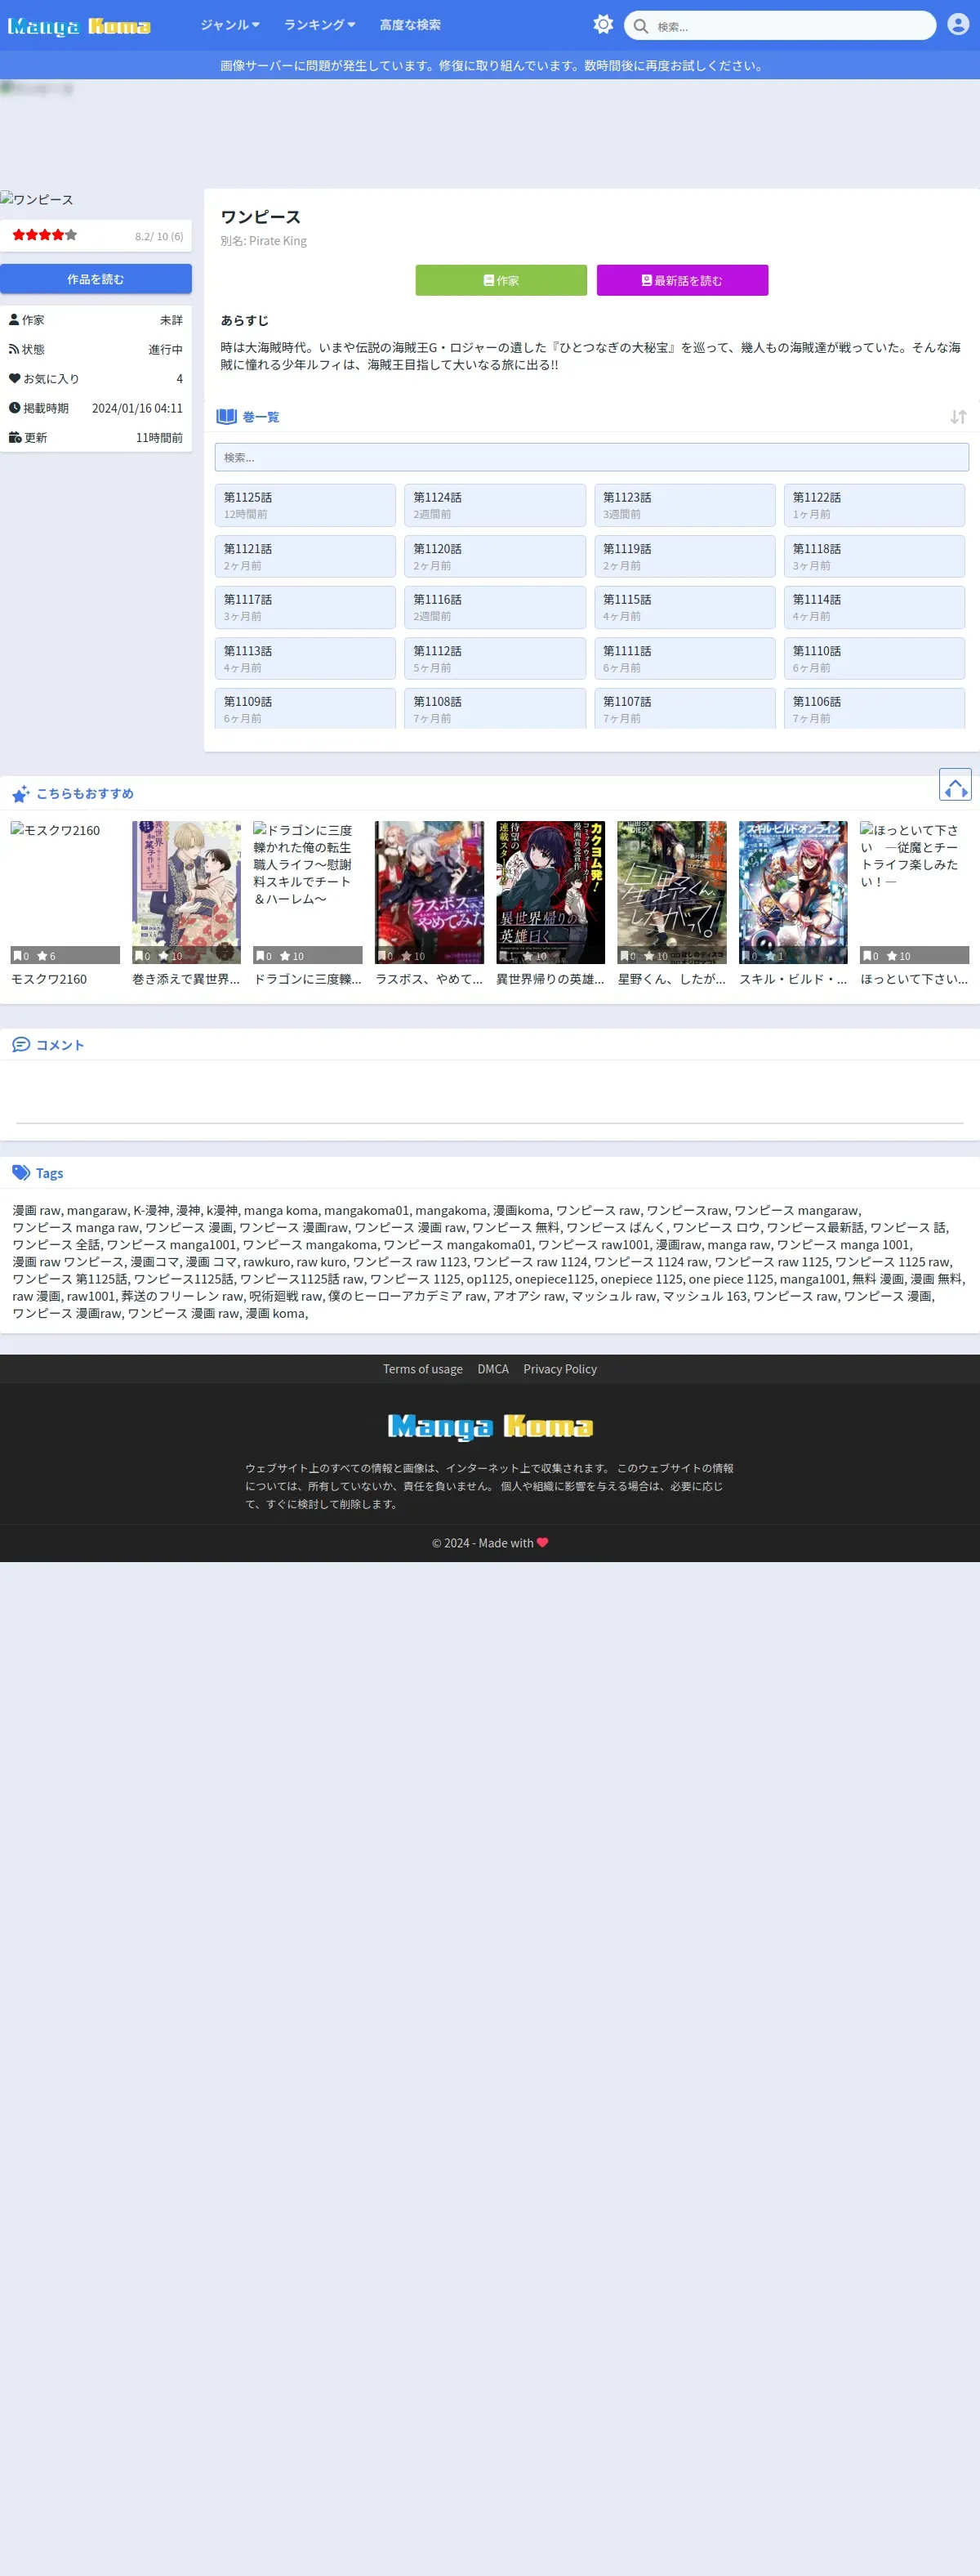Go to 高度な検索 page
Screen dimensions: 980x2576
click(410, 25)
